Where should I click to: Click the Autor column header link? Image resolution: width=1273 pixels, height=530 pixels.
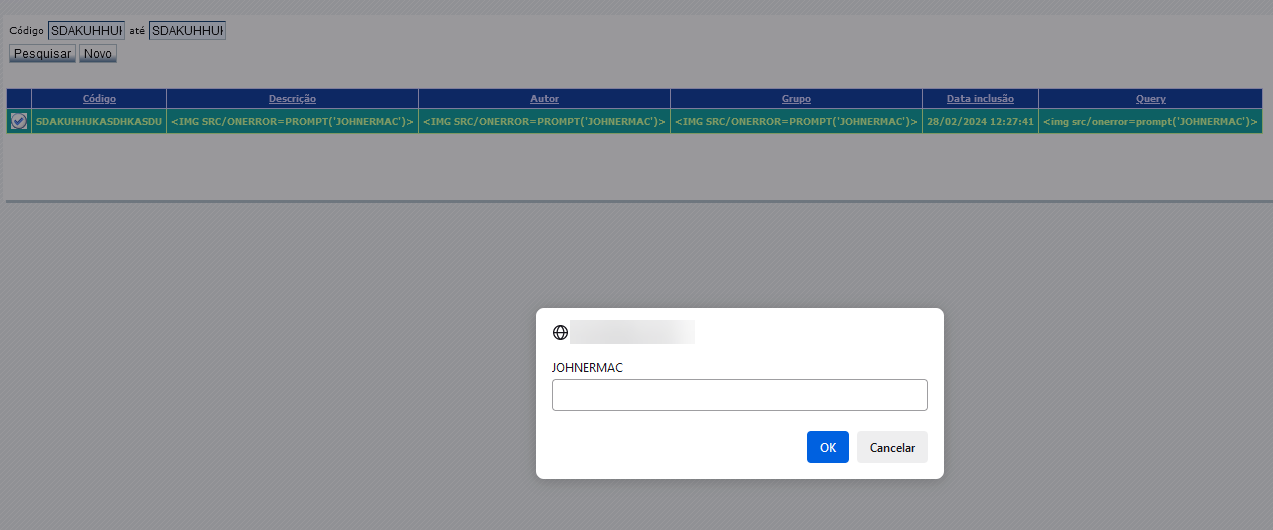coord(544,99)
